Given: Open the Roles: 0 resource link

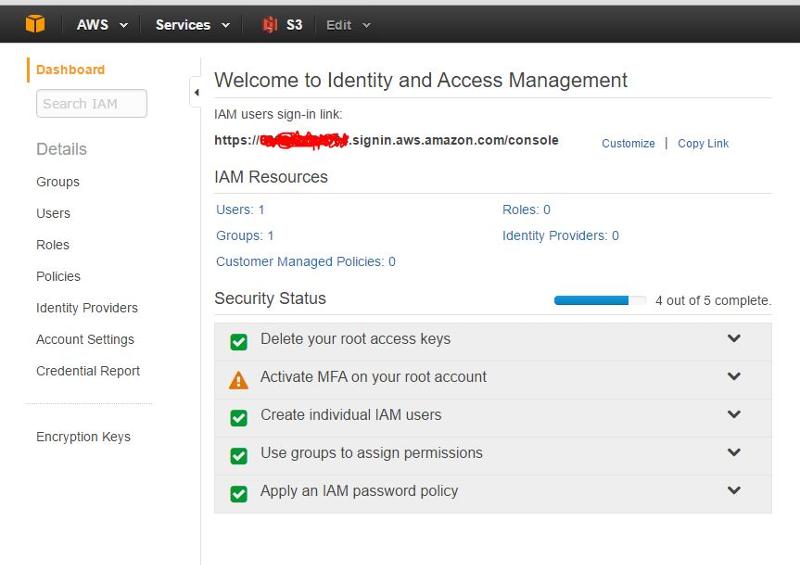Looking at the screenshot, I should pyautogui.click(x=526, y=210).
